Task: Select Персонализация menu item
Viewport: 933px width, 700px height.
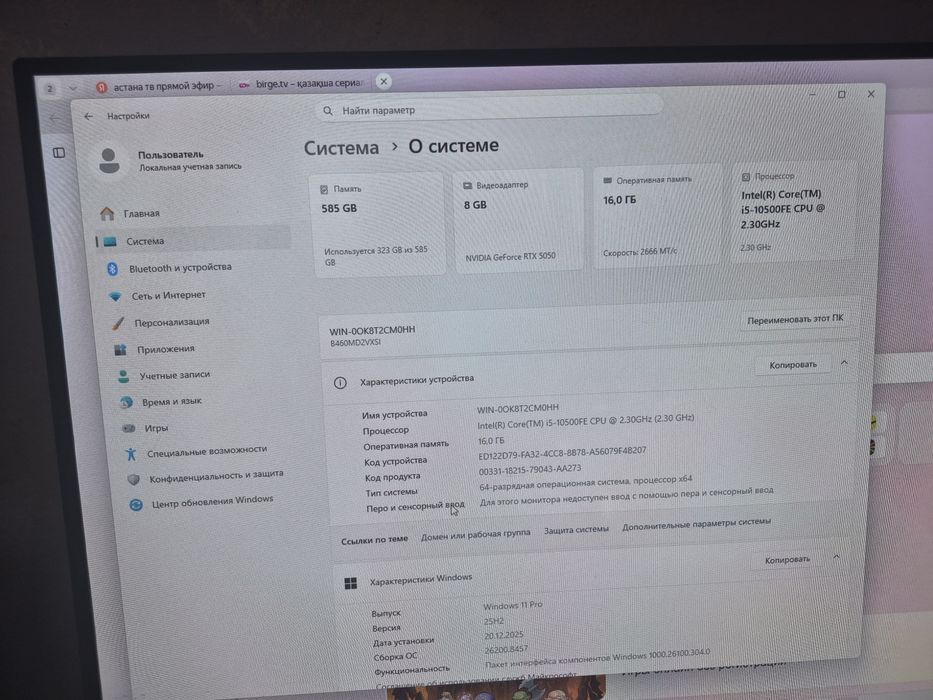Action: tap(172, 322)
